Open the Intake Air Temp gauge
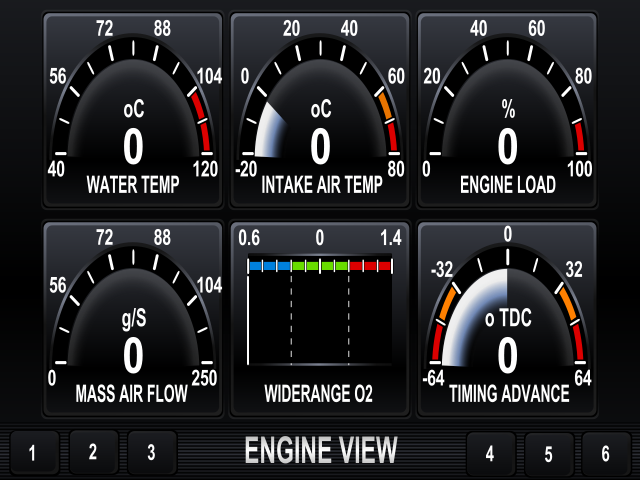Viewport: 640px width, 480px height. [320, 110]
